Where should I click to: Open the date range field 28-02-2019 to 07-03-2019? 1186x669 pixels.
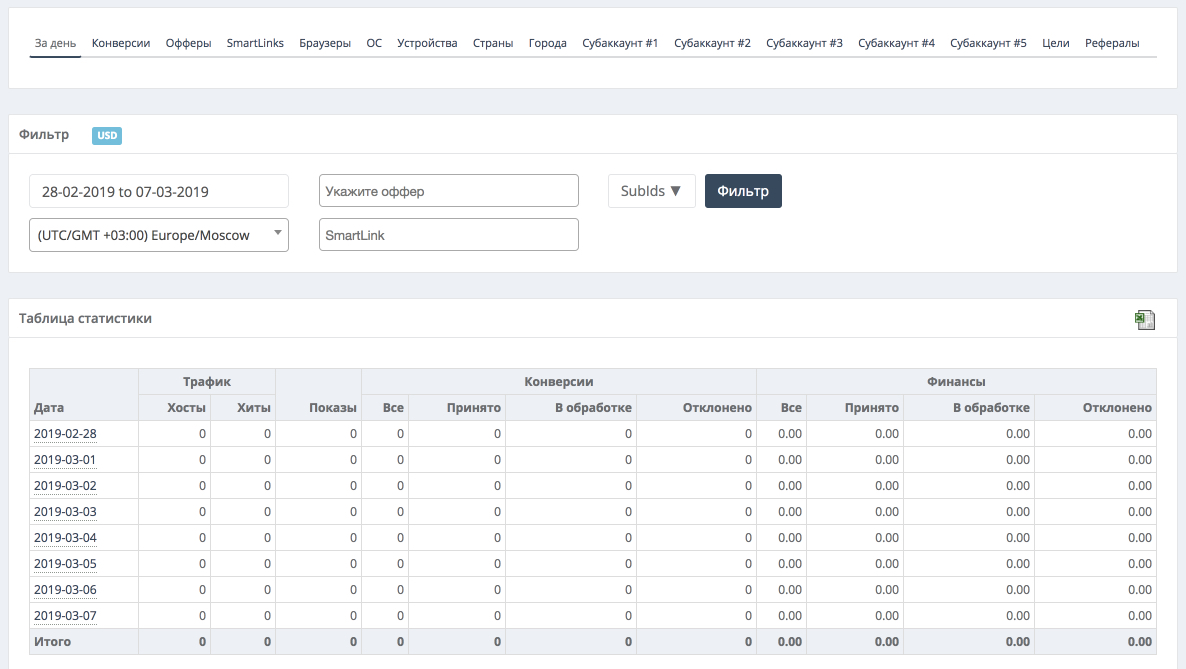click(159, 191)
